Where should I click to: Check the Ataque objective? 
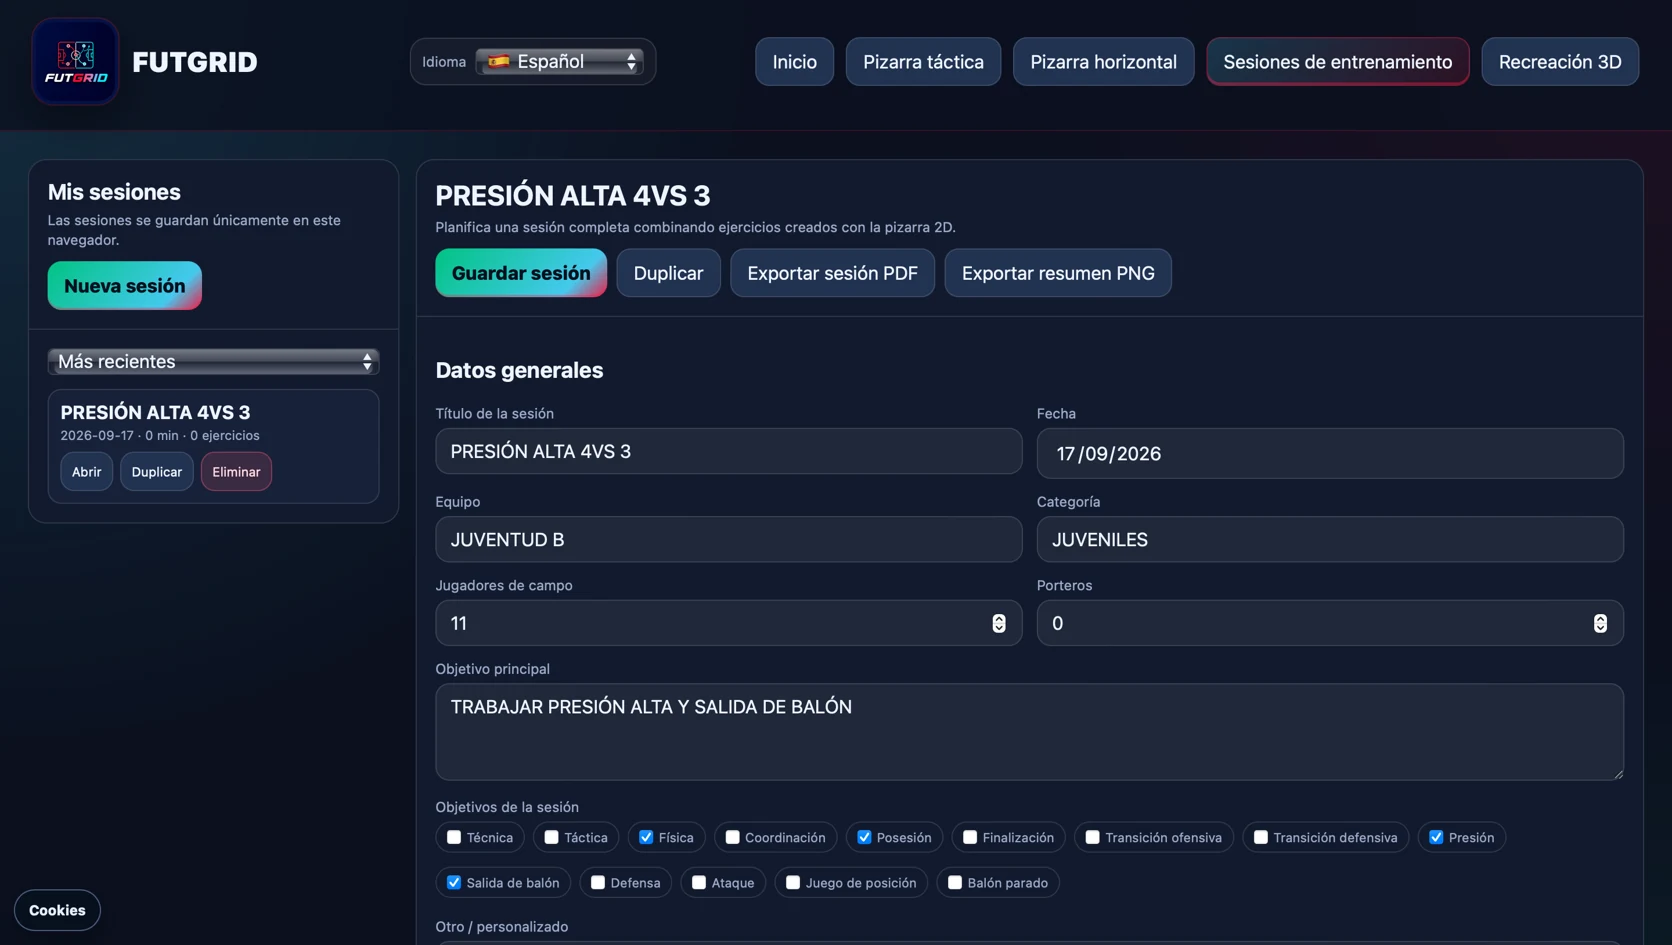699,883
